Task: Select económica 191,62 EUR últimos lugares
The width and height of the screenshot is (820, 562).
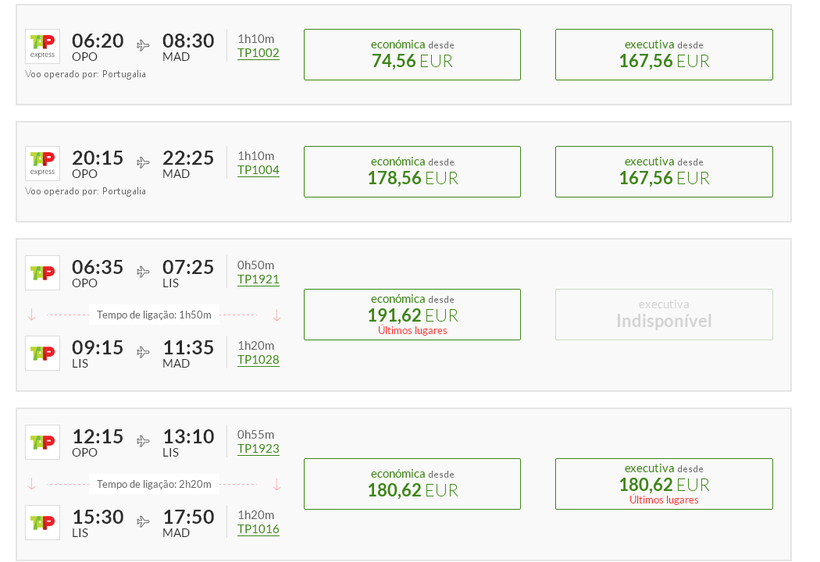Action: click(412, 314)
